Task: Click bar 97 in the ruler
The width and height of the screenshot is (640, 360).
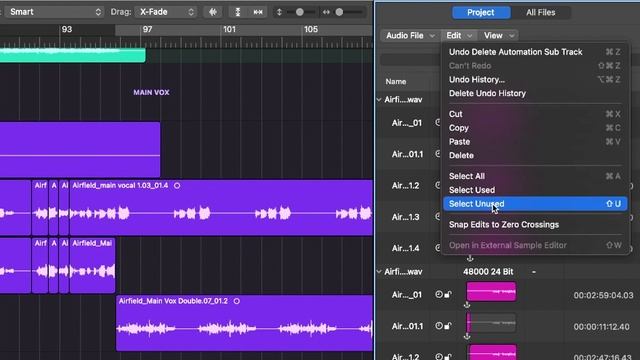Action: (x=147, y=29)
